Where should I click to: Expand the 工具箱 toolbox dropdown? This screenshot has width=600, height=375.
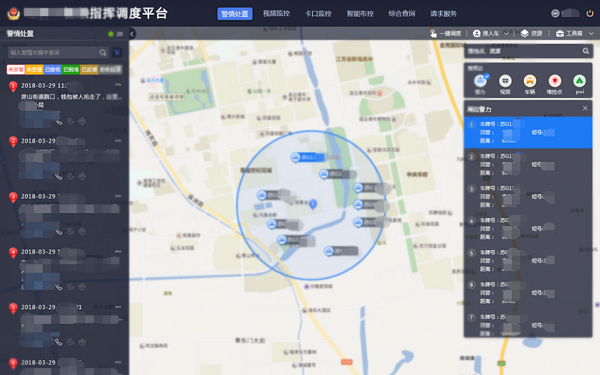click(591, 34)
